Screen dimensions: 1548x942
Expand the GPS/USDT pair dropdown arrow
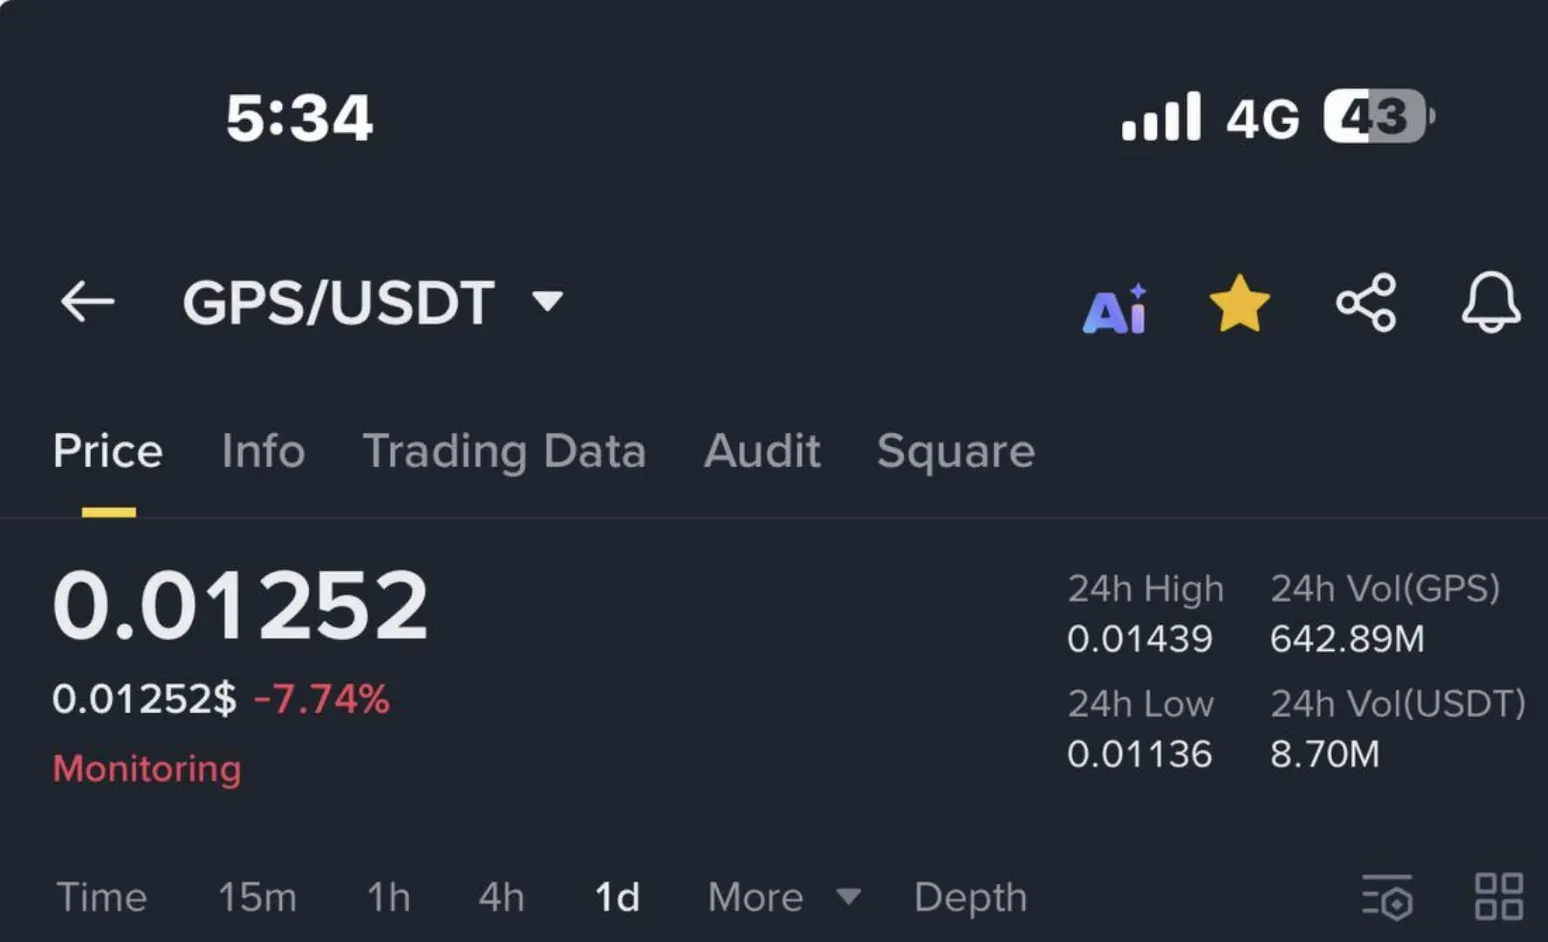(x=548, y=300)
